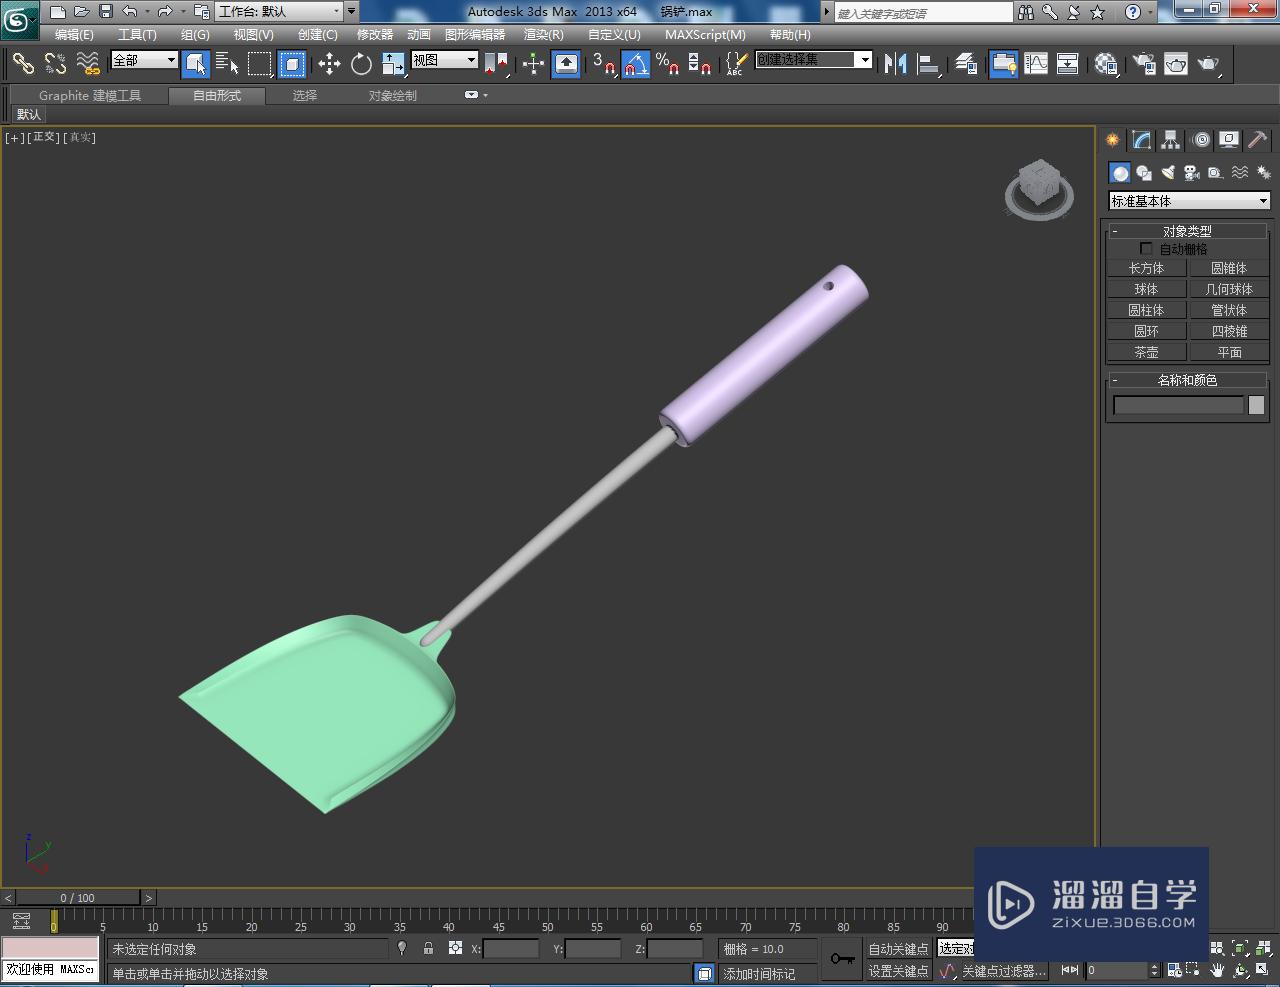Open the Select by Name tool
1280x987 pixels.
227,64
